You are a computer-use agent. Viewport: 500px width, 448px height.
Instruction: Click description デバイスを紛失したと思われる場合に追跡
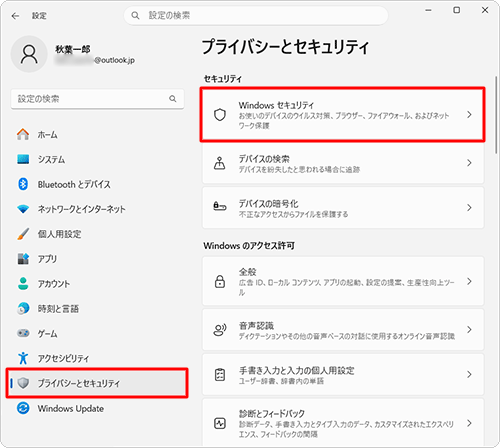pyautogui.click(x=299, y=169)
